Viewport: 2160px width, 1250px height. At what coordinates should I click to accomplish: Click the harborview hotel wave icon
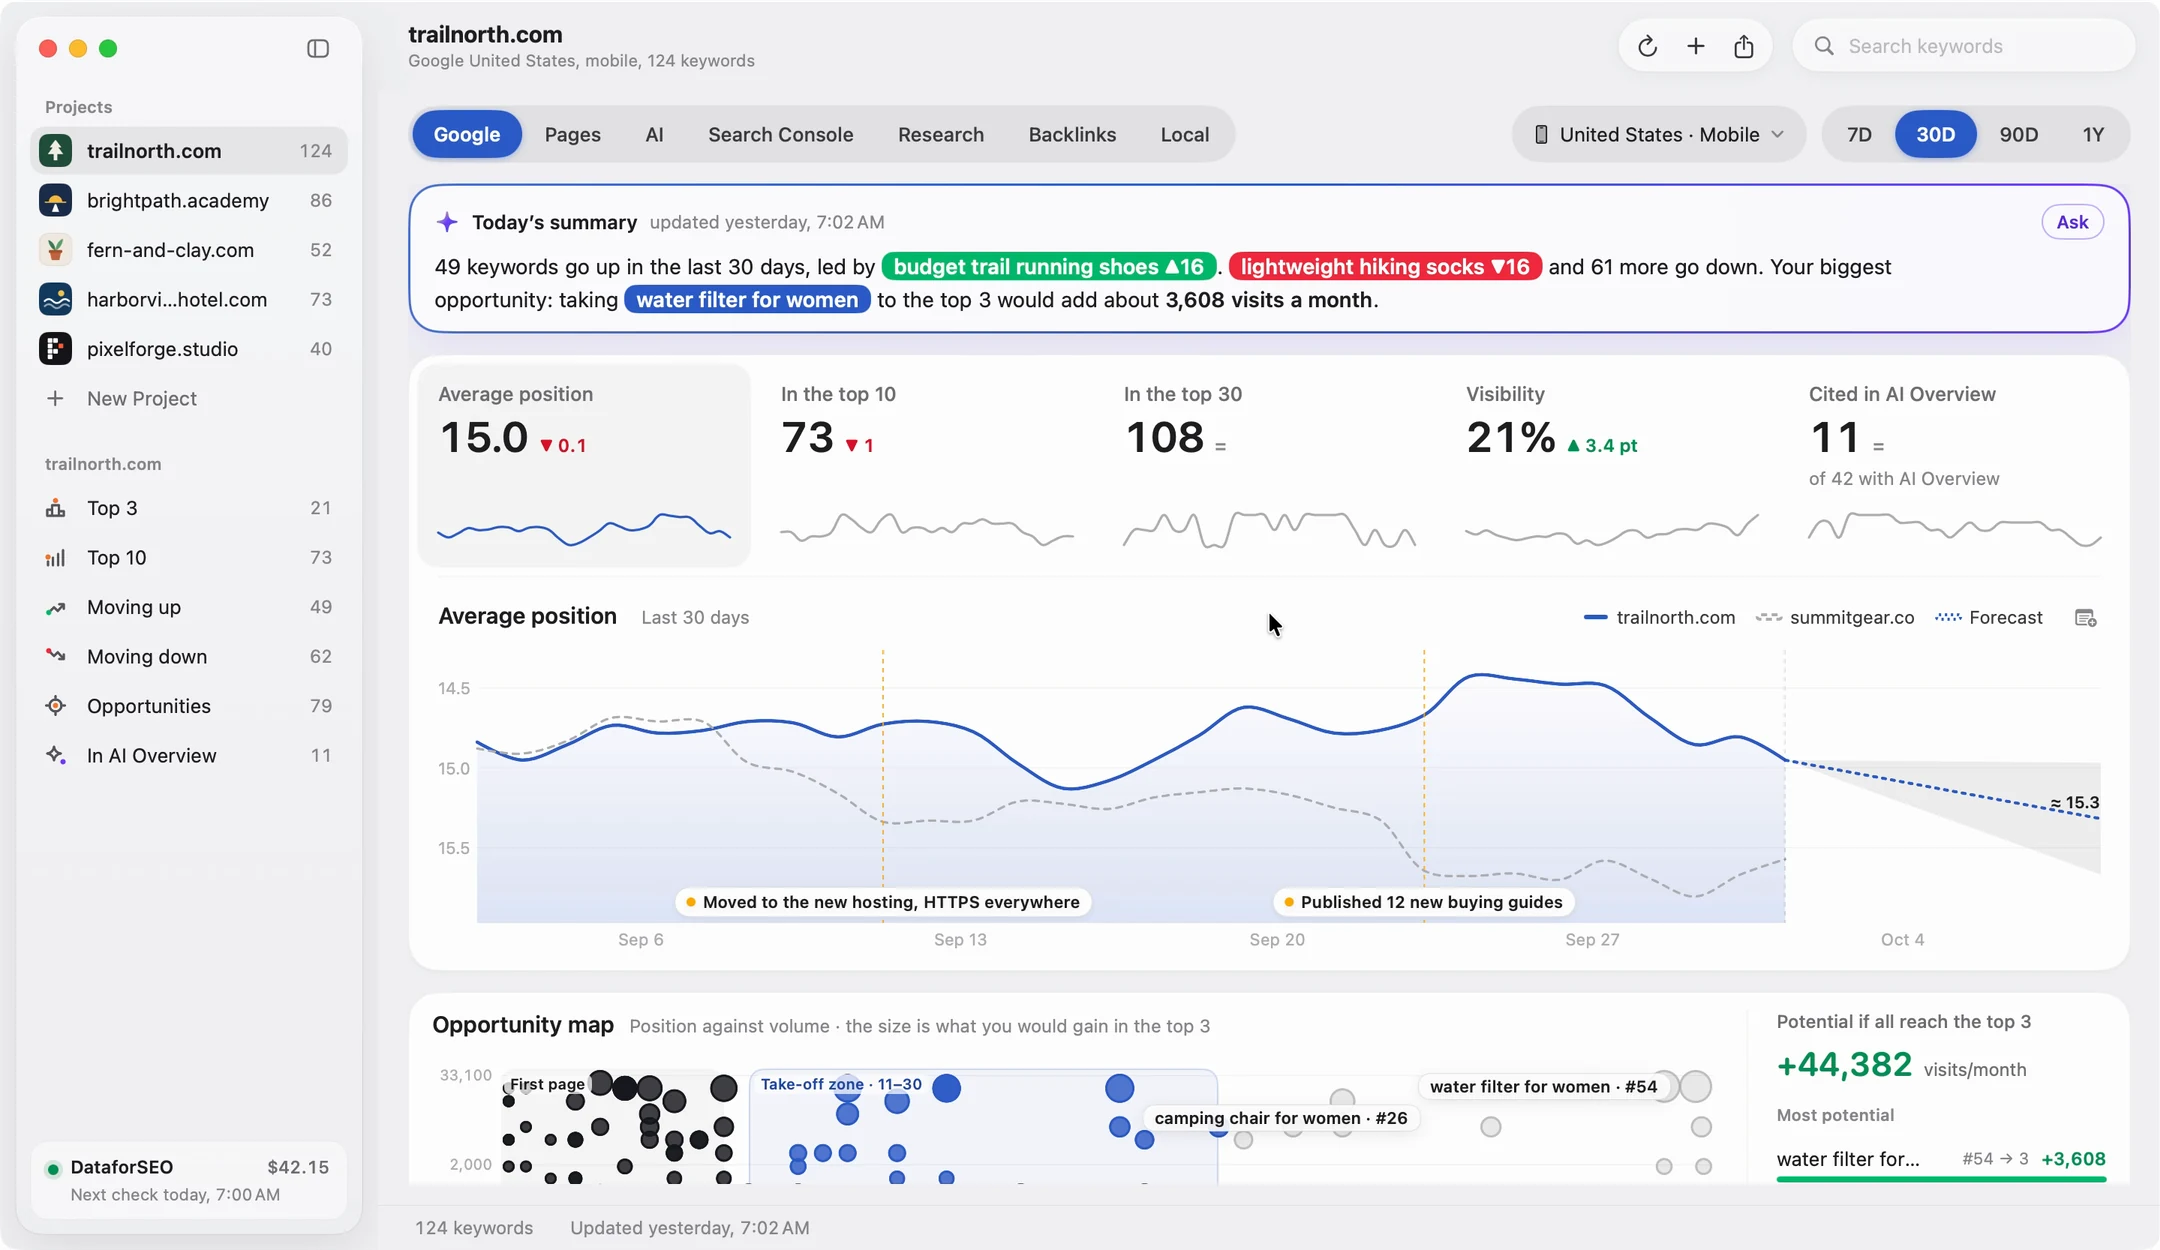click(x=55, y=299)
